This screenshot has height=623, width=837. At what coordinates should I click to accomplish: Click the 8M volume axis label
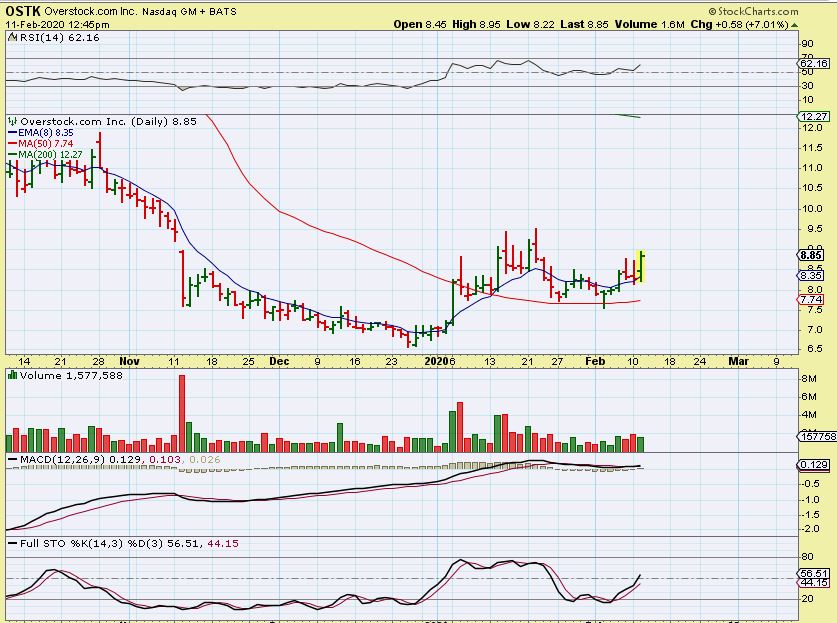click(809, 378)
